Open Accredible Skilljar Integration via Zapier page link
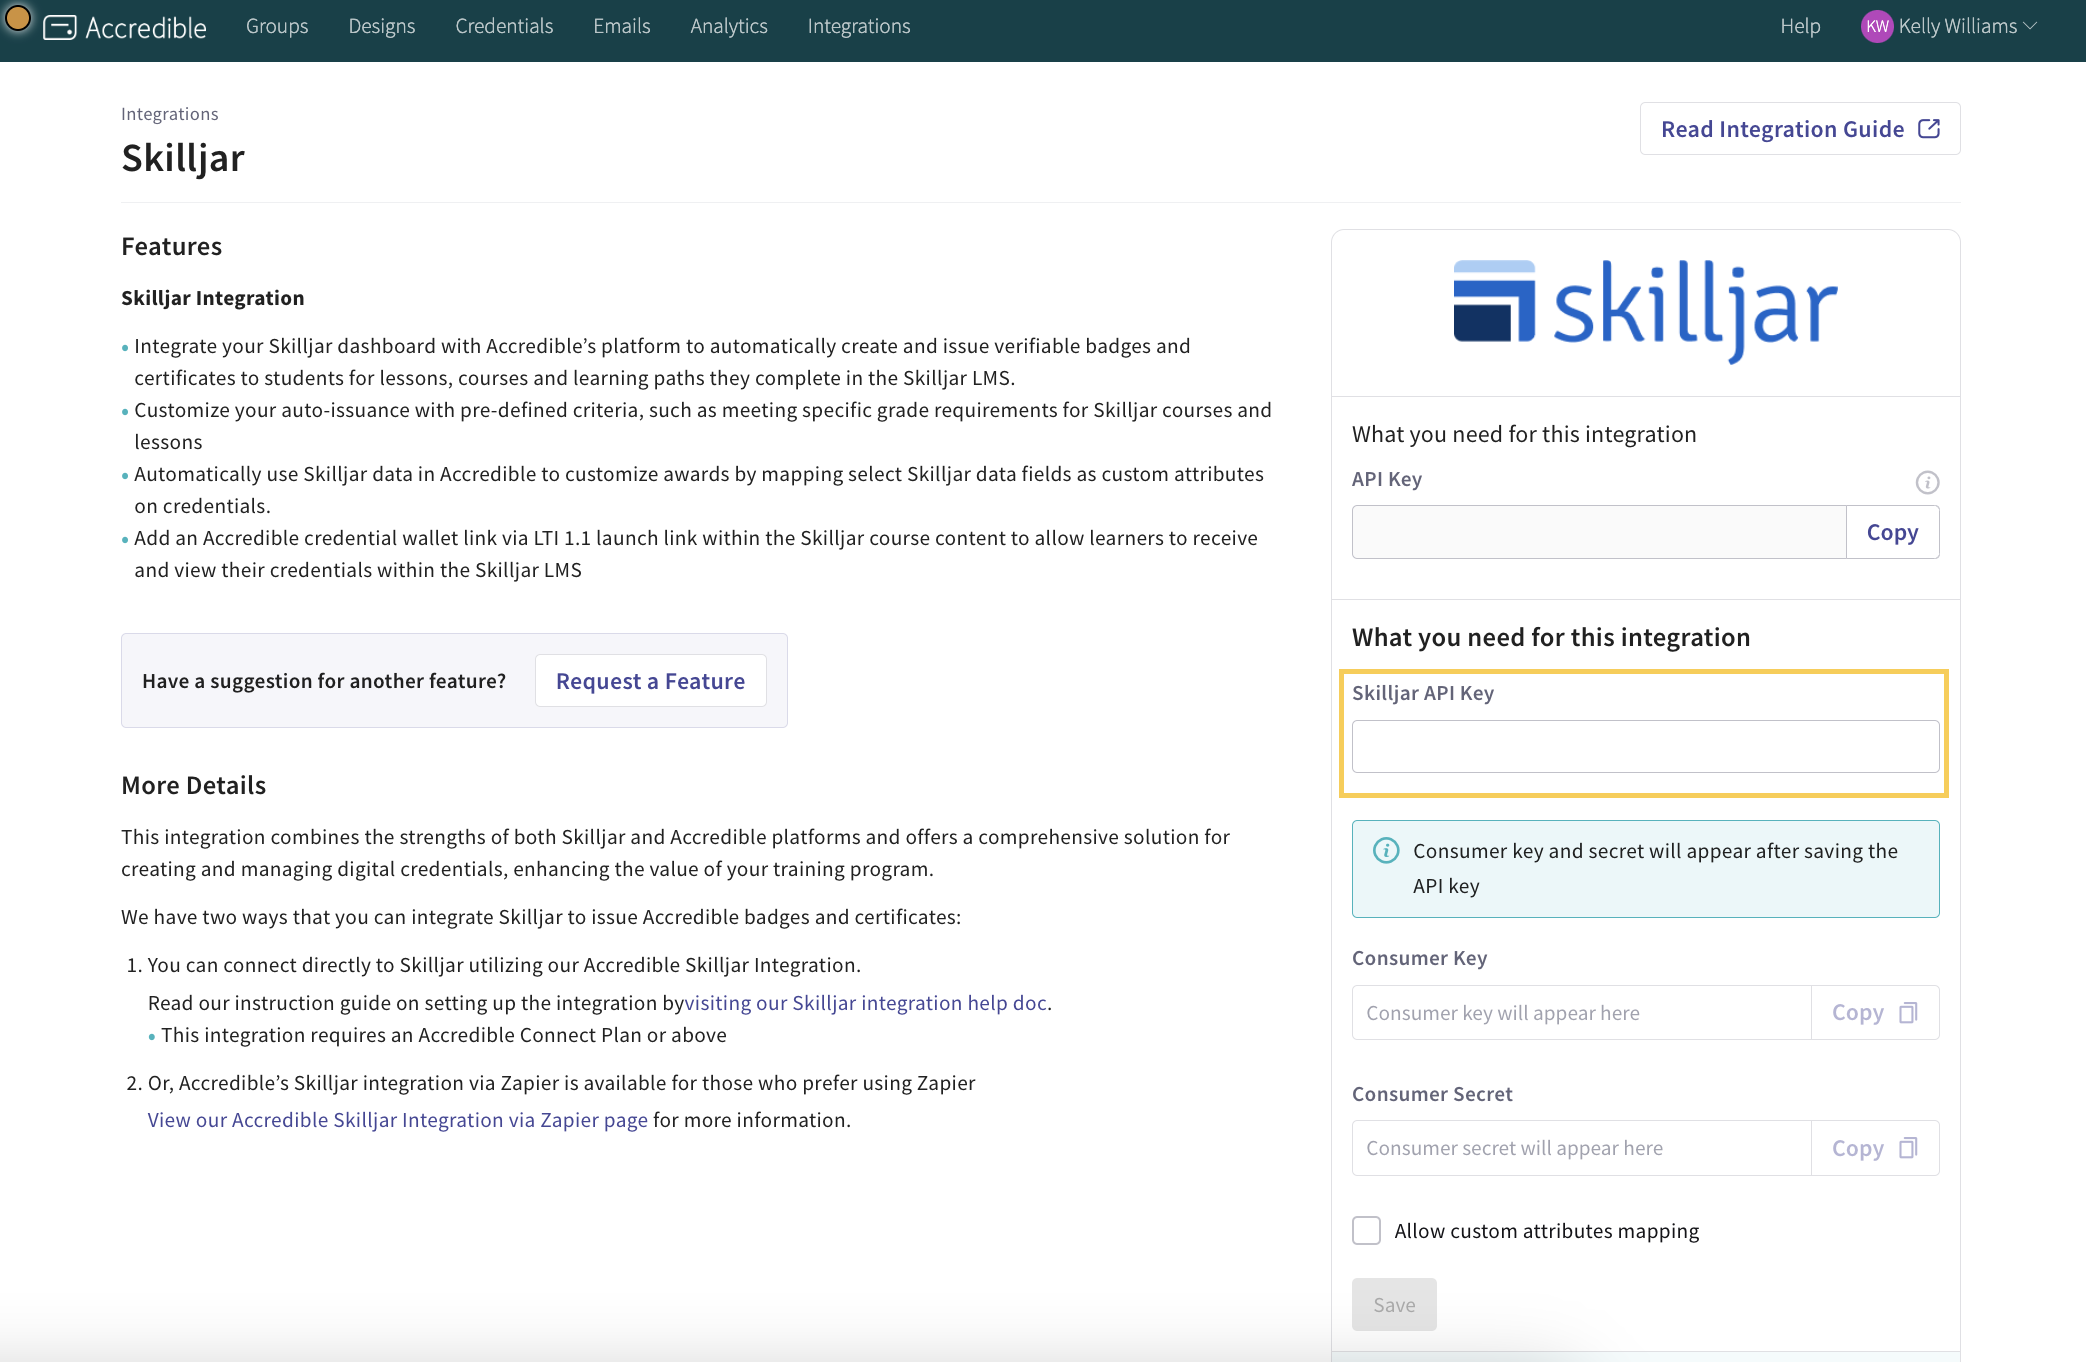Viewport: 2086px width, 1362px height. pyautogui.click(x=397, y=1120)
